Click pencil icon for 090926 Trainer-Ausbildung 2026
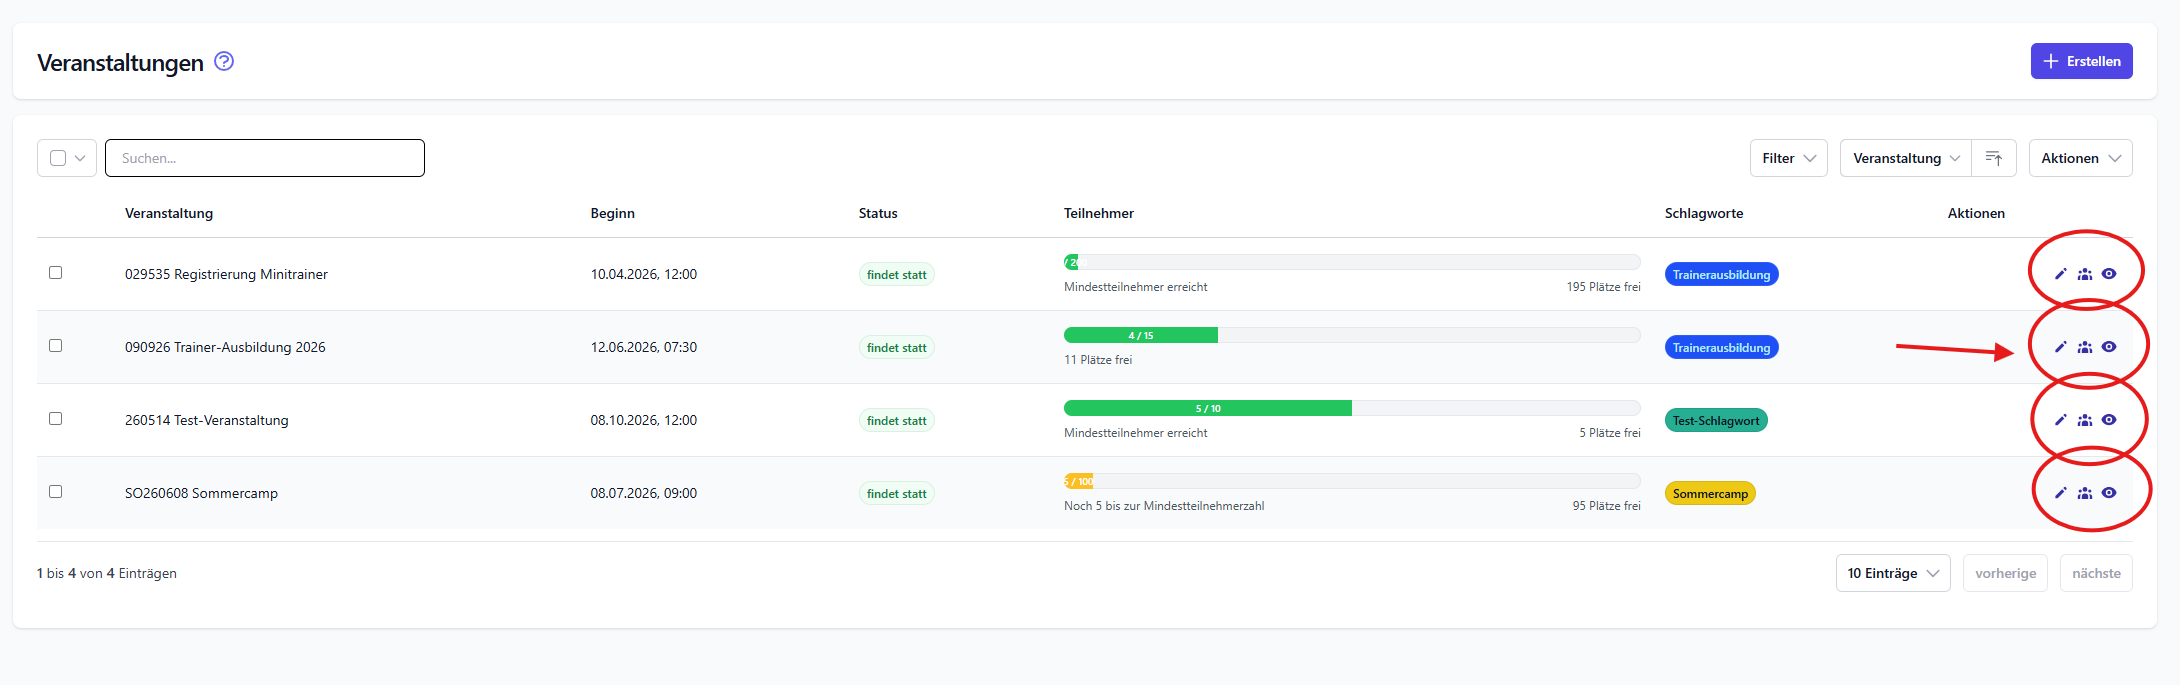2180x685 pixels. (2060, 347)
